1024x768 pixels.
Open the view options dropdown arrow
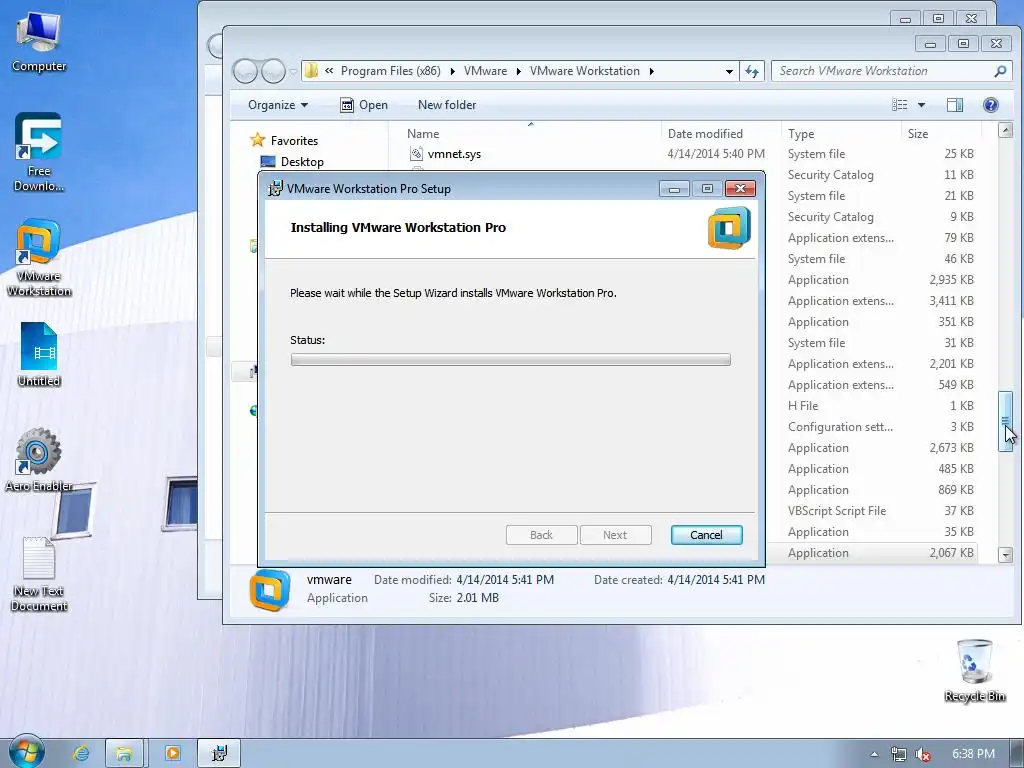[x=921, y=105]
